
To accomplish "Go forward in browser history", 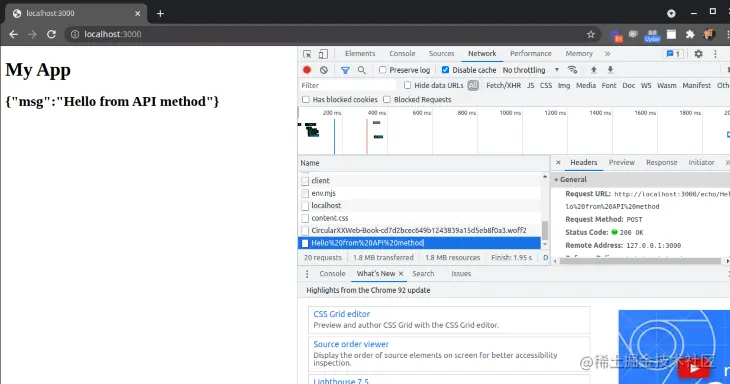I will [x=32, y=34].
